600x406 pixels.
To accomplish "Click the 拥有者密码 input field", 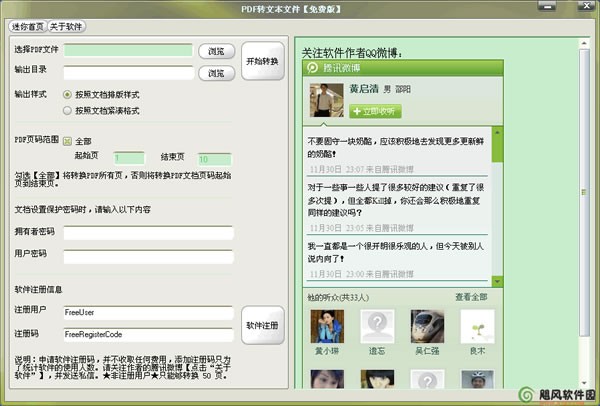I will pos(148,233).
